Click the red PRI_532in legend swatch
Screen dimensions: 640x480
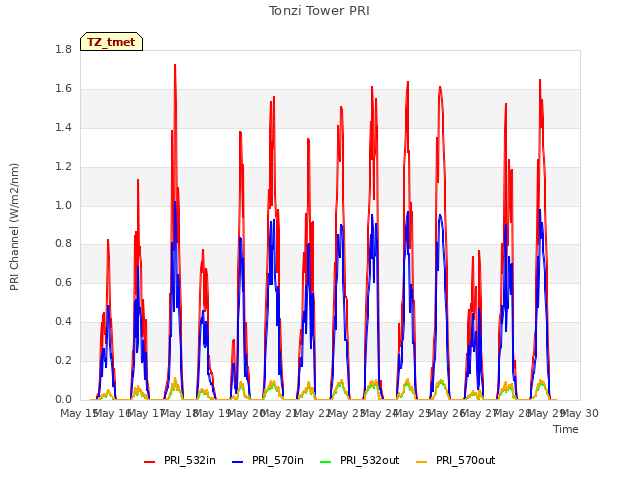[x=150, y=462]
